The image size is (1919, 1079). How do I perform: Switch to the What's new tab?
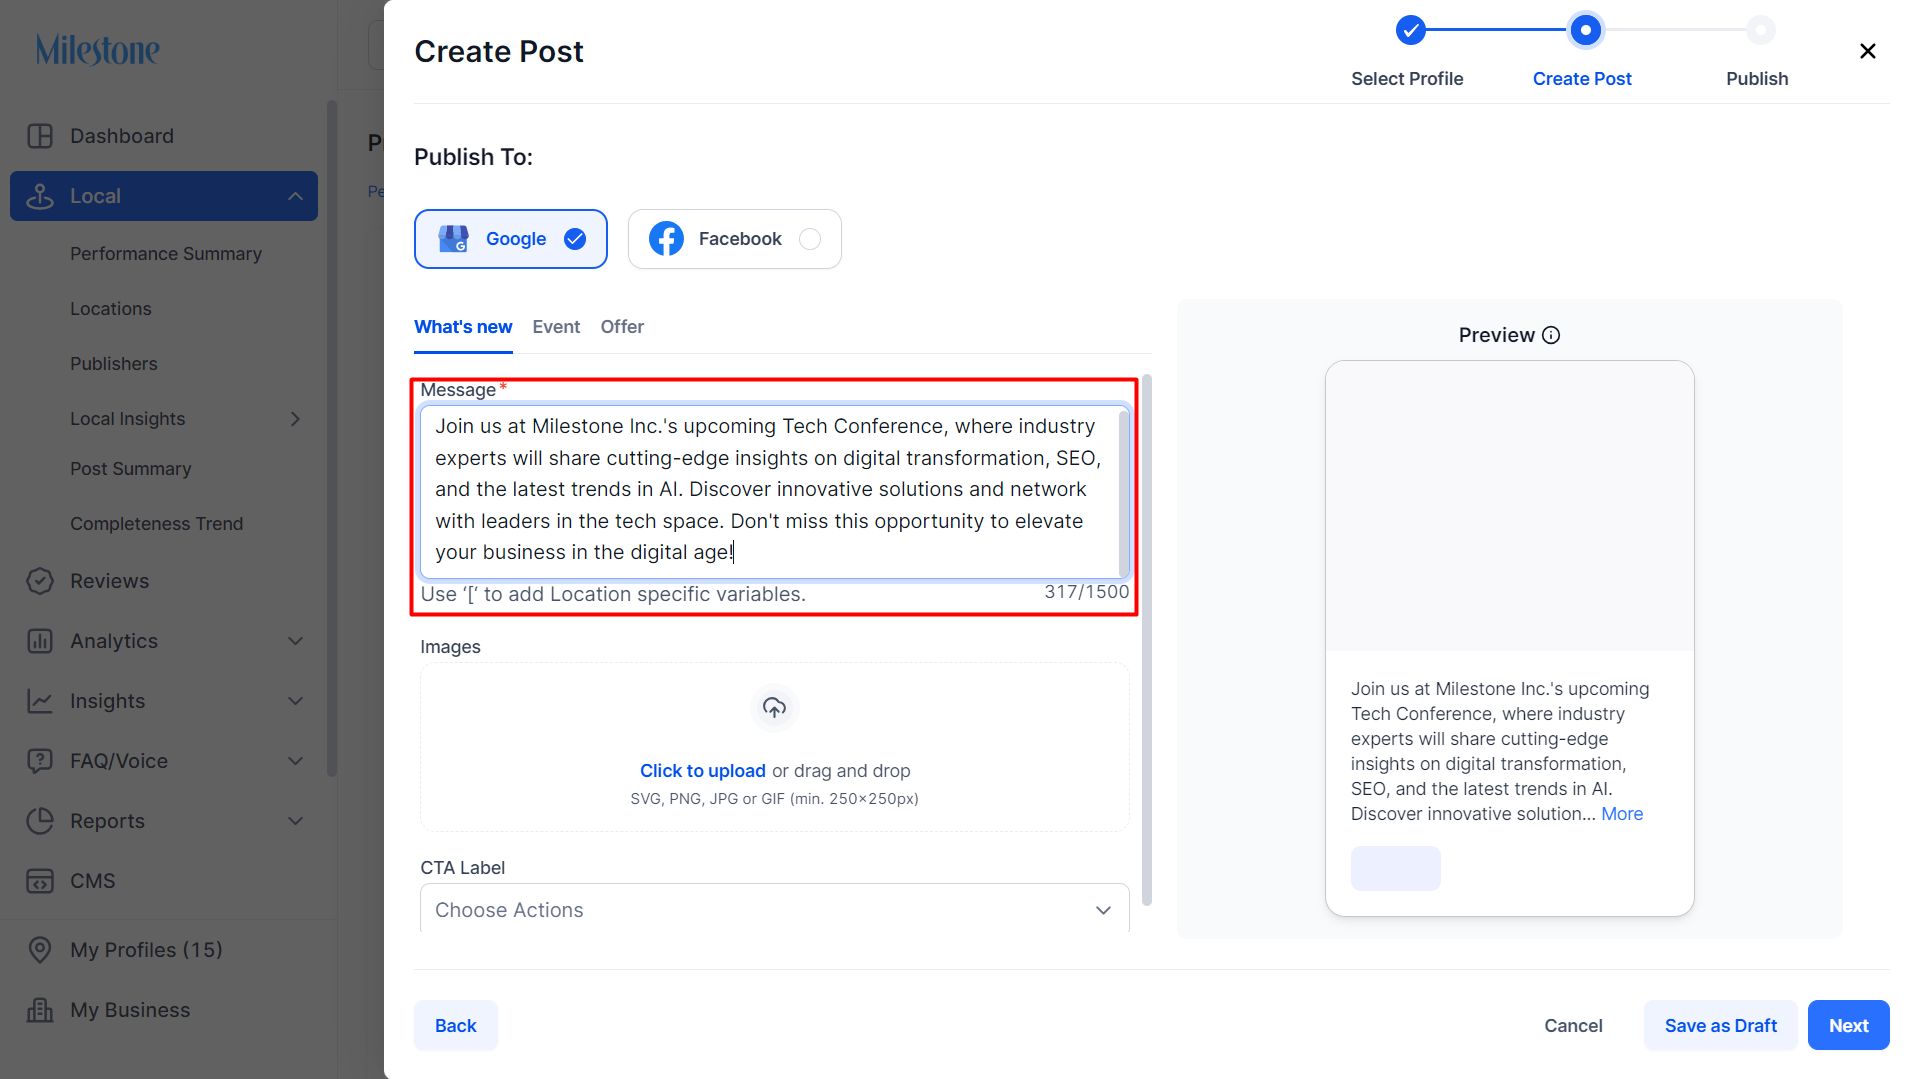(463, 327)
